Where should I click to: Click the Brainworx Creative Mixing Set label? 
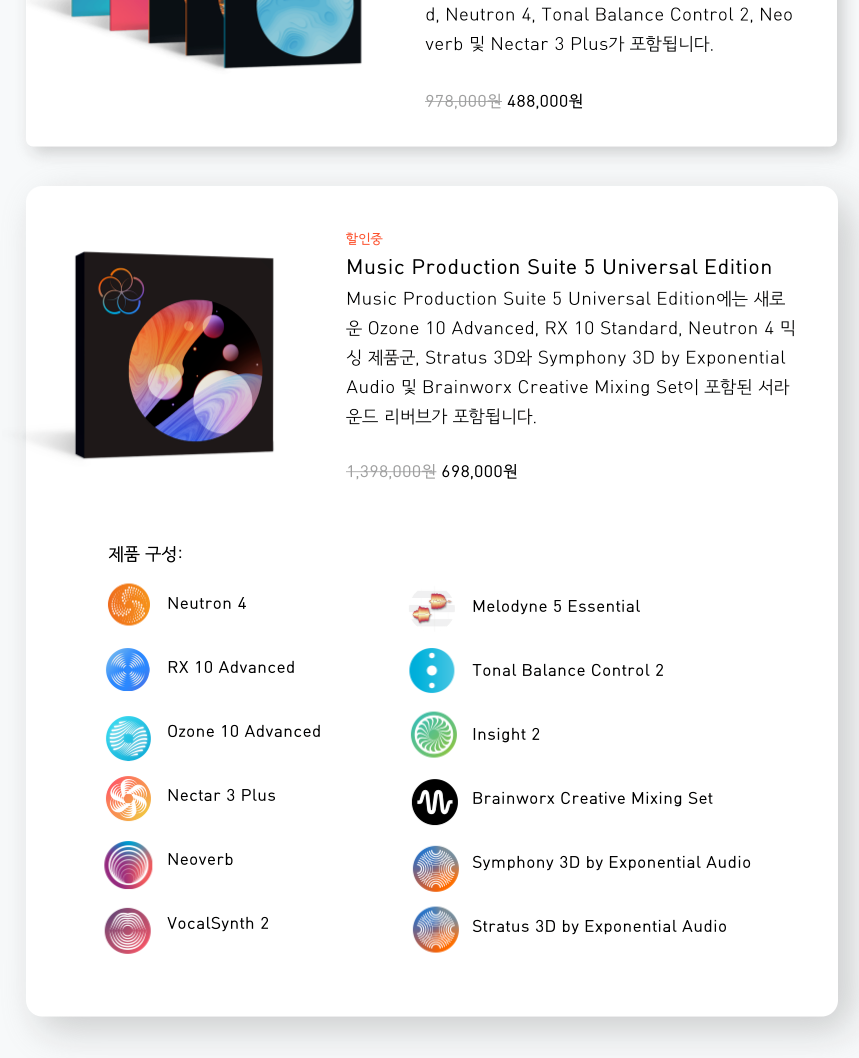pyautogui.click(x=592, y=798)
